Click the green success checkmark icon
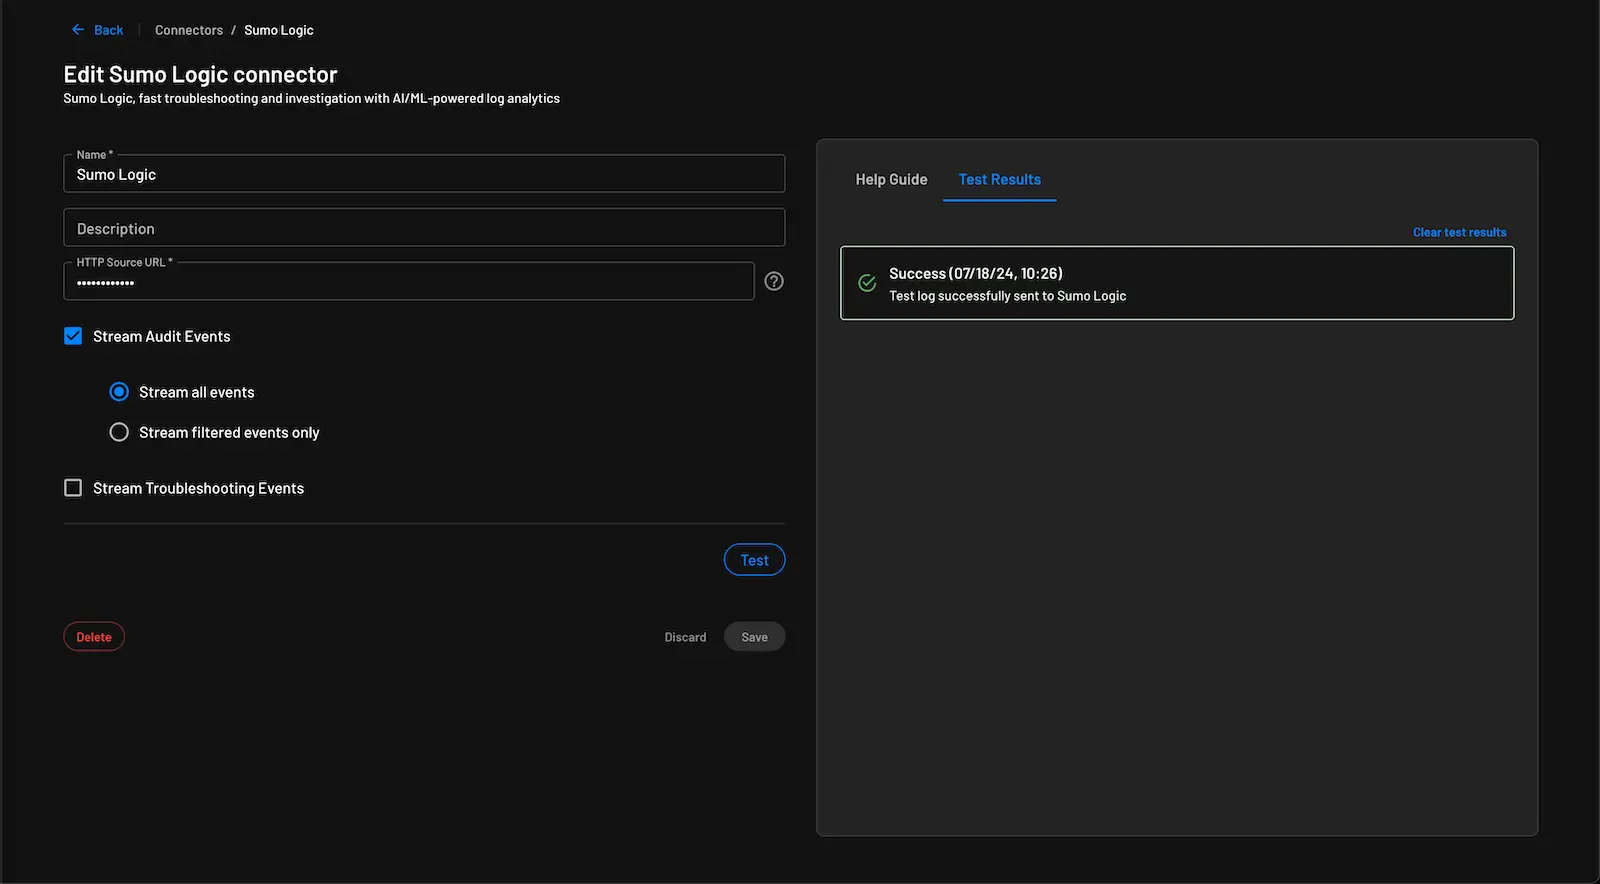Image resolution: width=1600 pixels, height=884 pixels. (x=867, y=283)
